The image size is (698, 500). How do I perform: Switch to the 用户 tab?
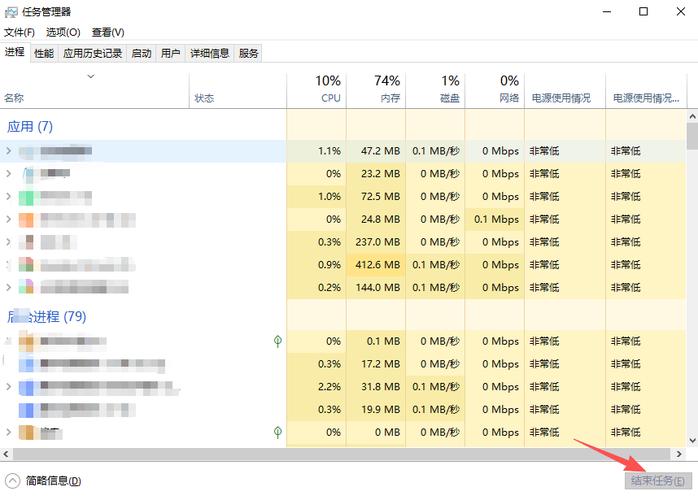pyautogui.click(x=170, y=54)
